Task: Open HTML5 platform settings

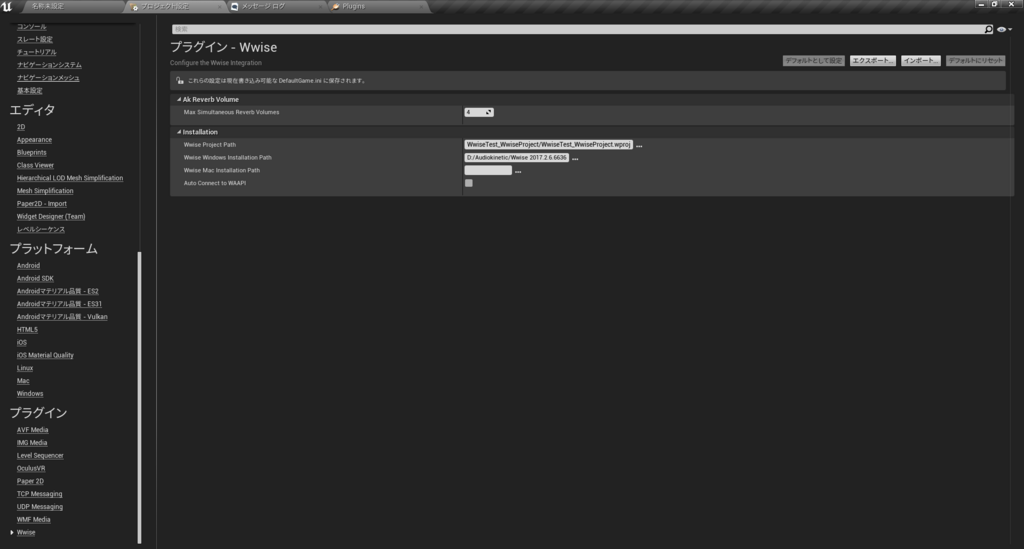Action: 27,330
